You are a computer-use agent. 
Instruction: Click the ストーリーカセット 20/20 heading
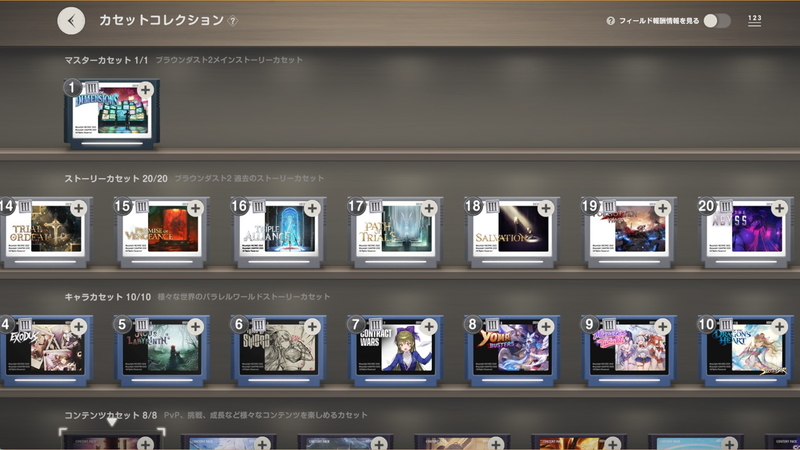click(x=116, y=179)
